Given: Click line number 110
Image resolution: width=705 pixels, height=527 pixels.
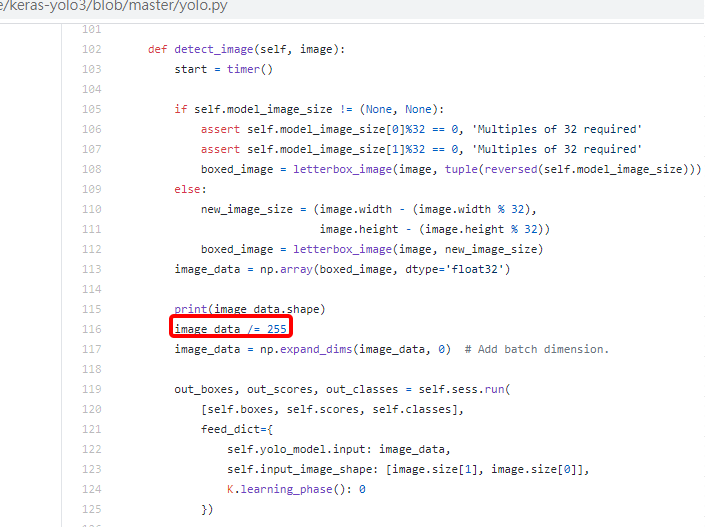Looking at the screenshot, I should [x=92, y=209].
